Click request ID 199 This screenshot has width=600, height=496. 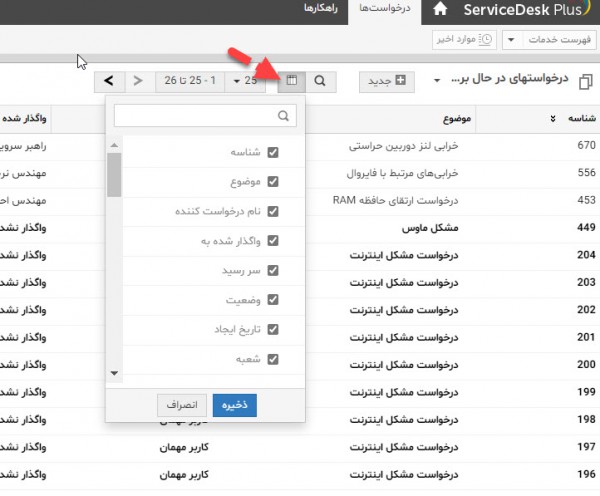(x=587, y=392)
